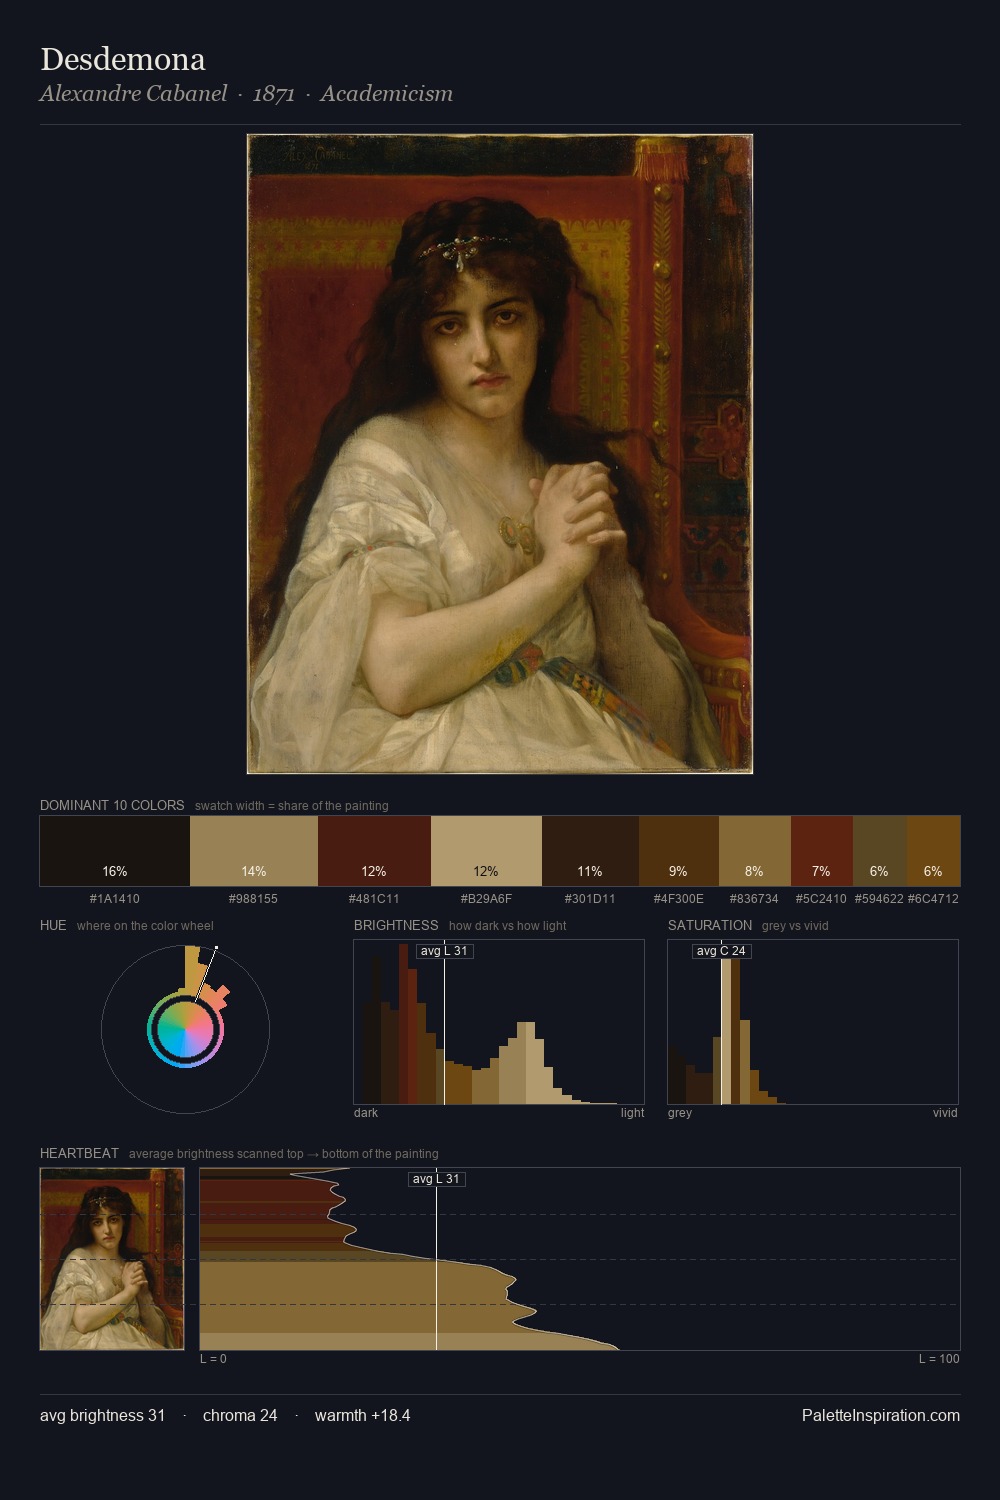Screen dimensions: 1000x1500
Task: Click the hex code label #B29A6F
Action: pyautogui.click(x=486, y=899)
